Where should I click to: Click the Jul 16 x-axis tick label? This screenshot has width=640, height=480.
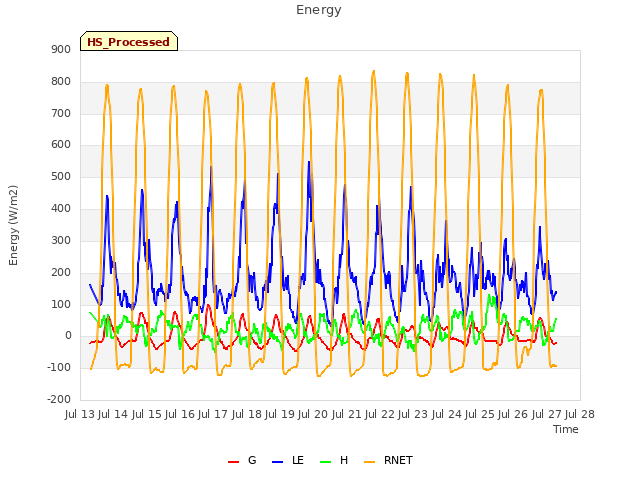point(180,414)
